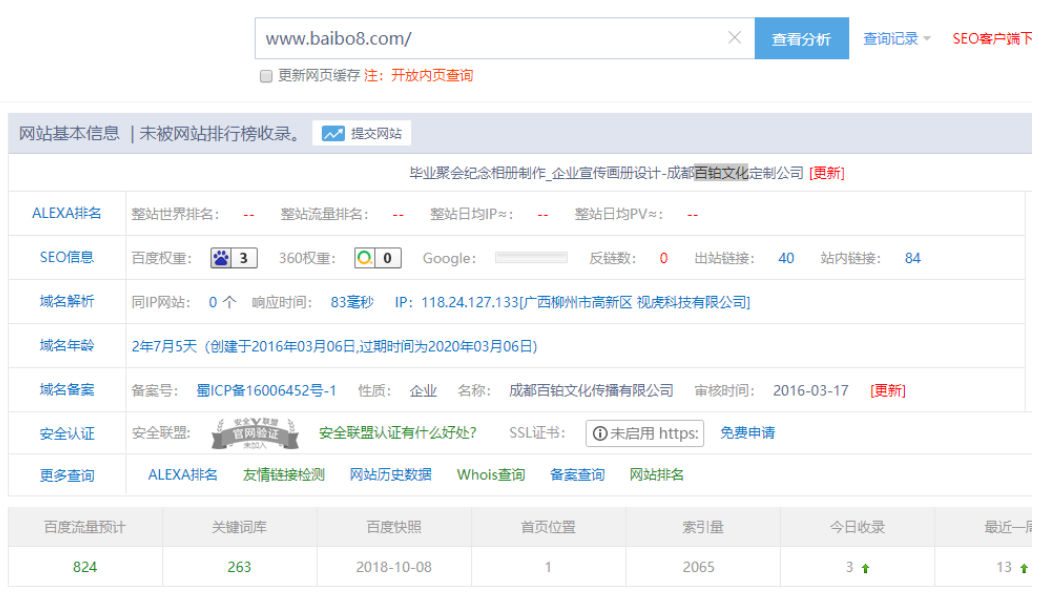Image resolution: width=1037 pixels, height=593 pixels.
Task: Open the ALEXA排名 row header
Action: click(67, 213)
